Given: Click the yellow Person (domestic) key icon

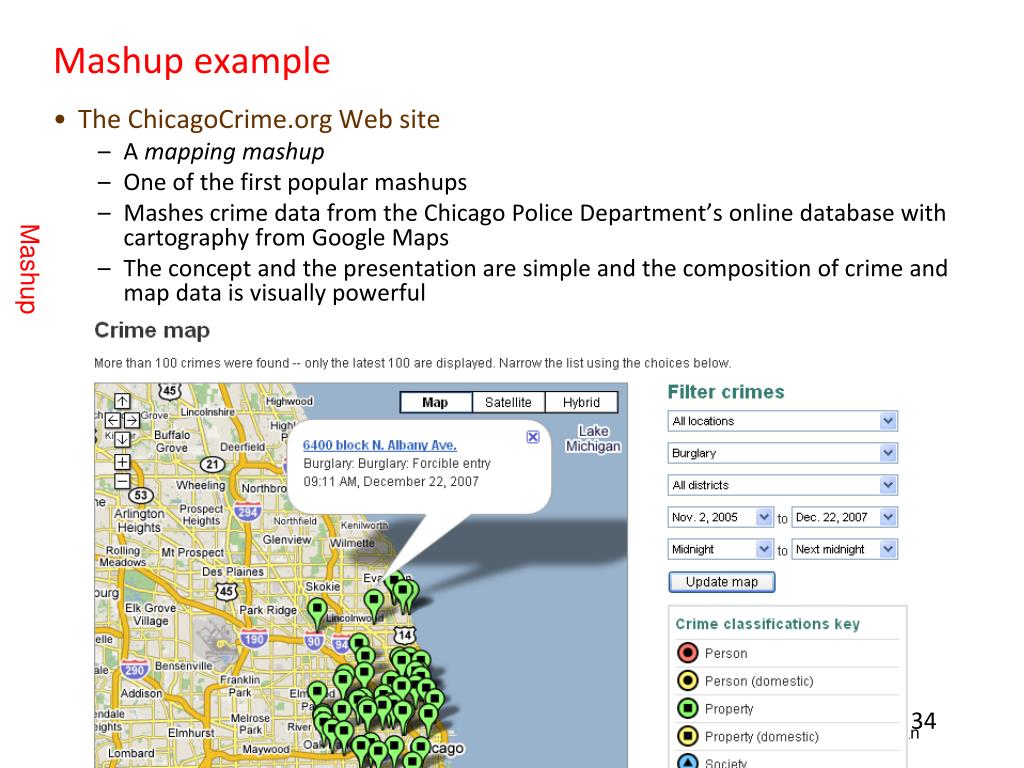Looking at the screenshot, I should (x=688, y=680).
